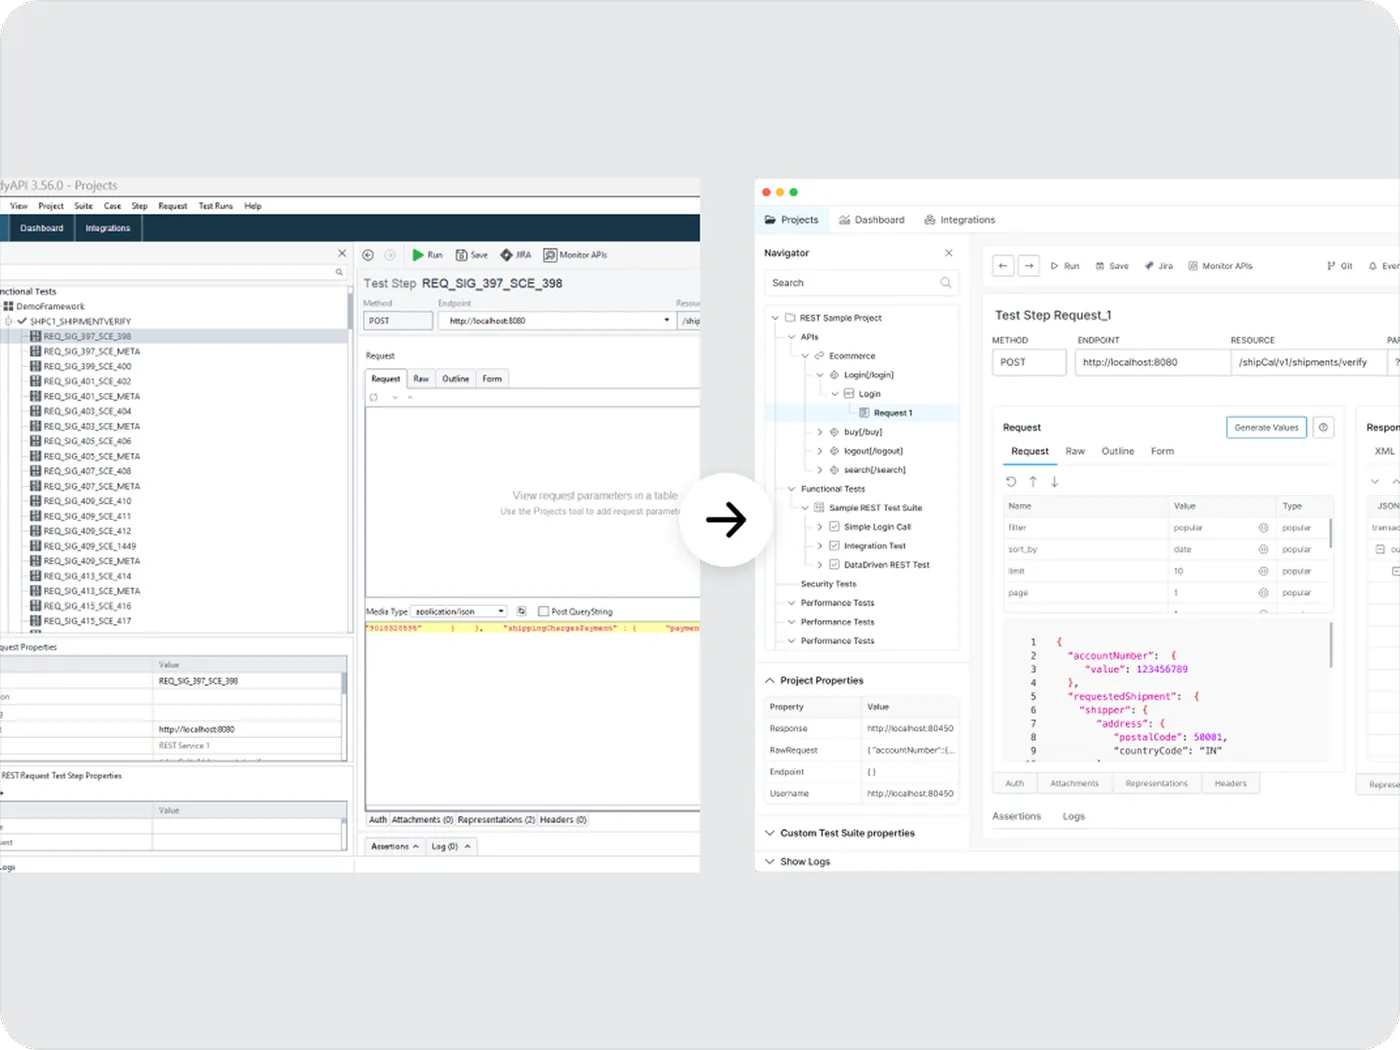The height and width of the screenshot is (1050, 1400).
Task: Open Monitor APIs in old window
Action: pyautogui.click(x=575, y=255)
